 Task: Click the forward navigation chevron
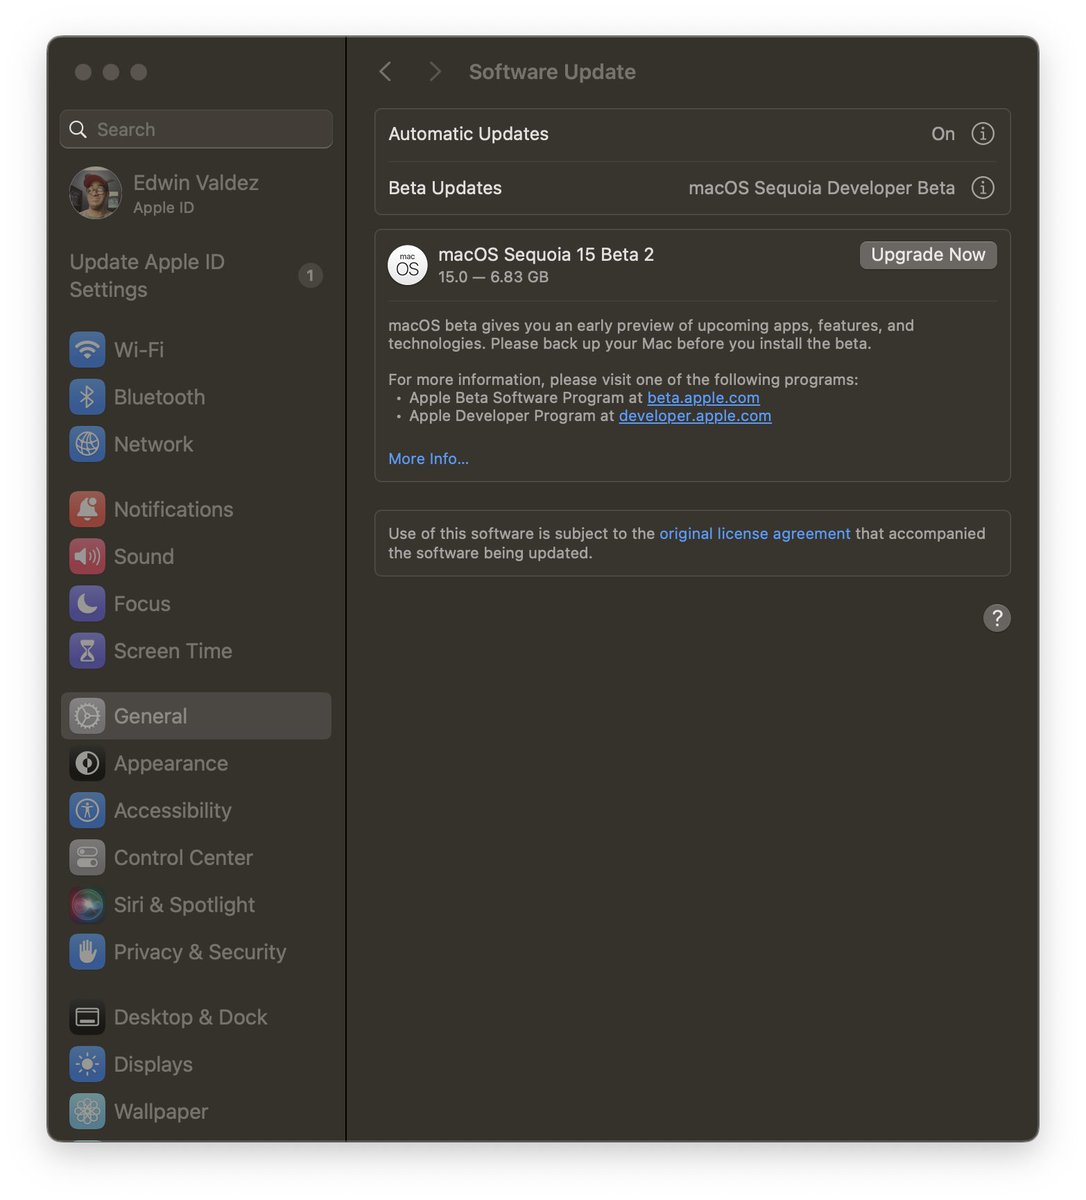(435, 71)
